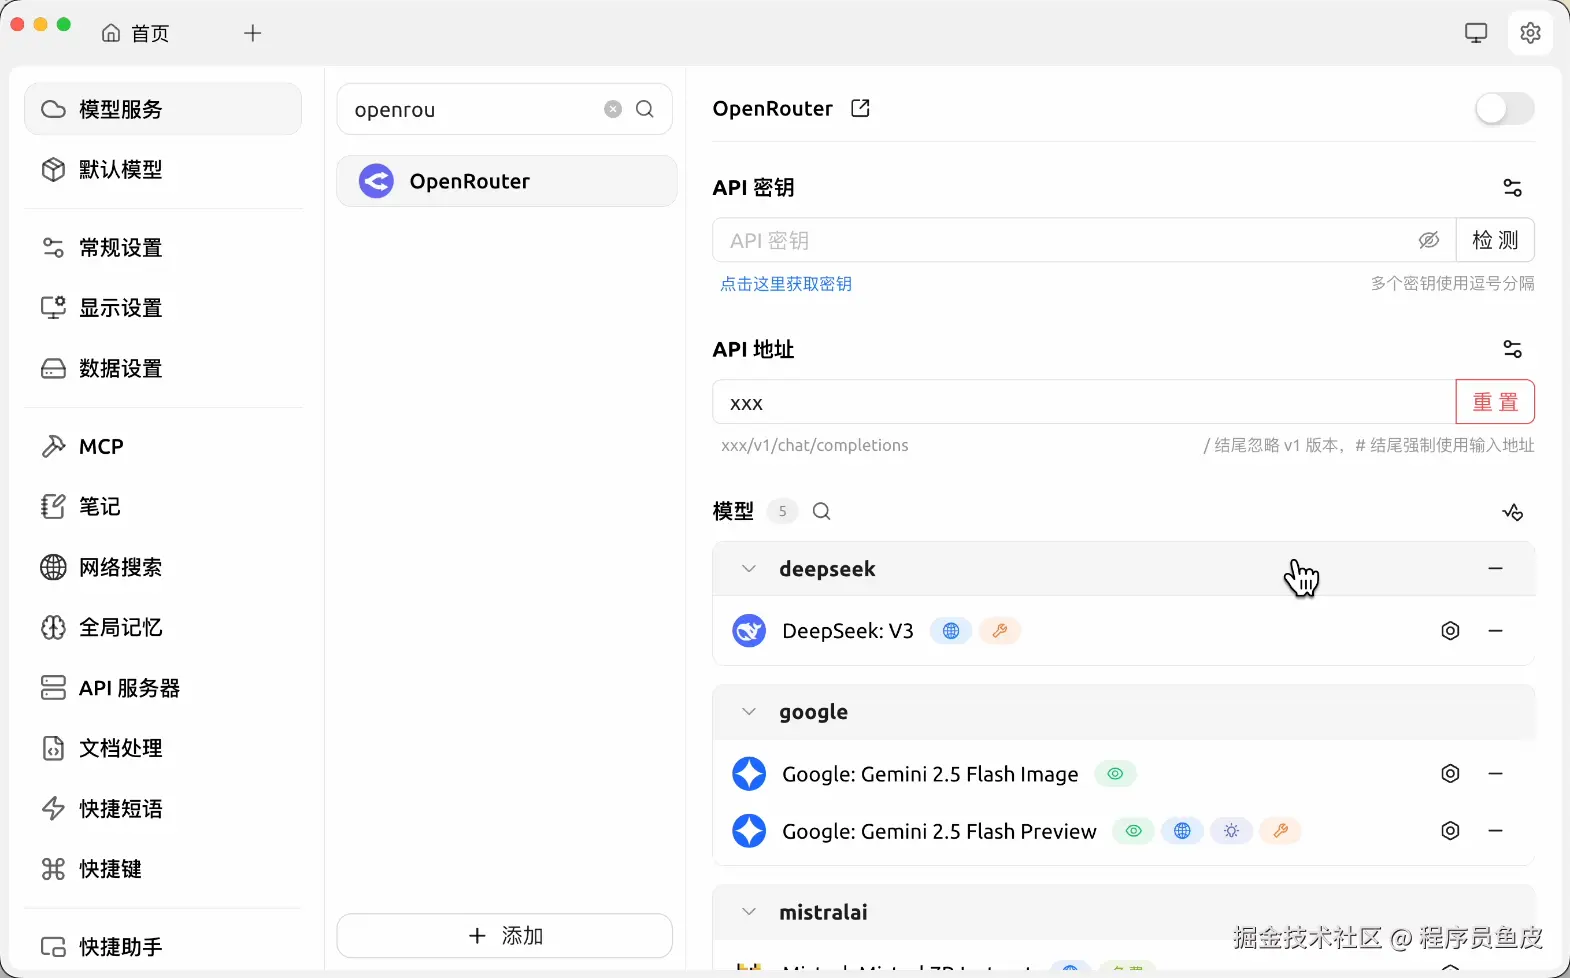The image size is (1570, 978).
Task: Open settings for Gemini 2.5 Flash Preview
Action: tap(1450, 831)
